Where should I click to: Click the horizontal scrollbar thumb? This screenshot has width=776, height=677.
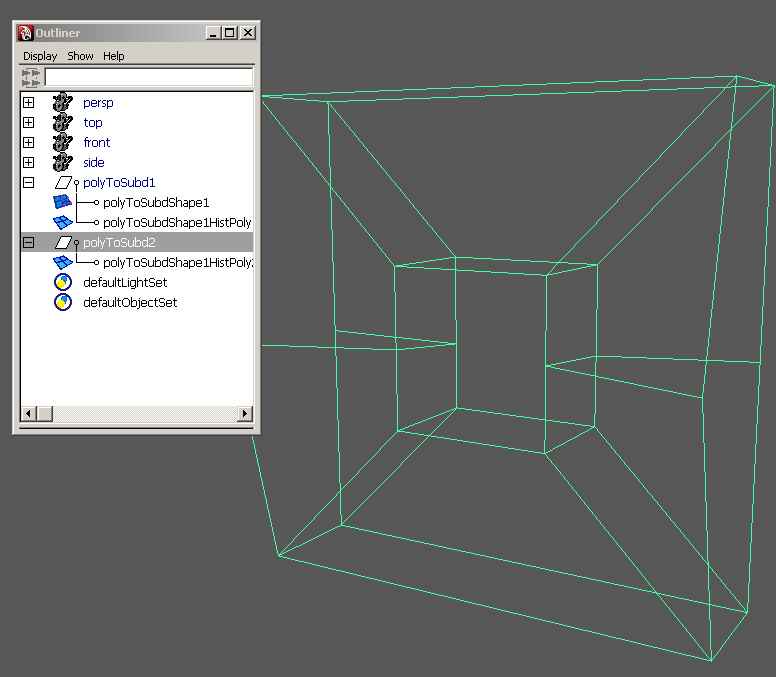click(45, 413)
